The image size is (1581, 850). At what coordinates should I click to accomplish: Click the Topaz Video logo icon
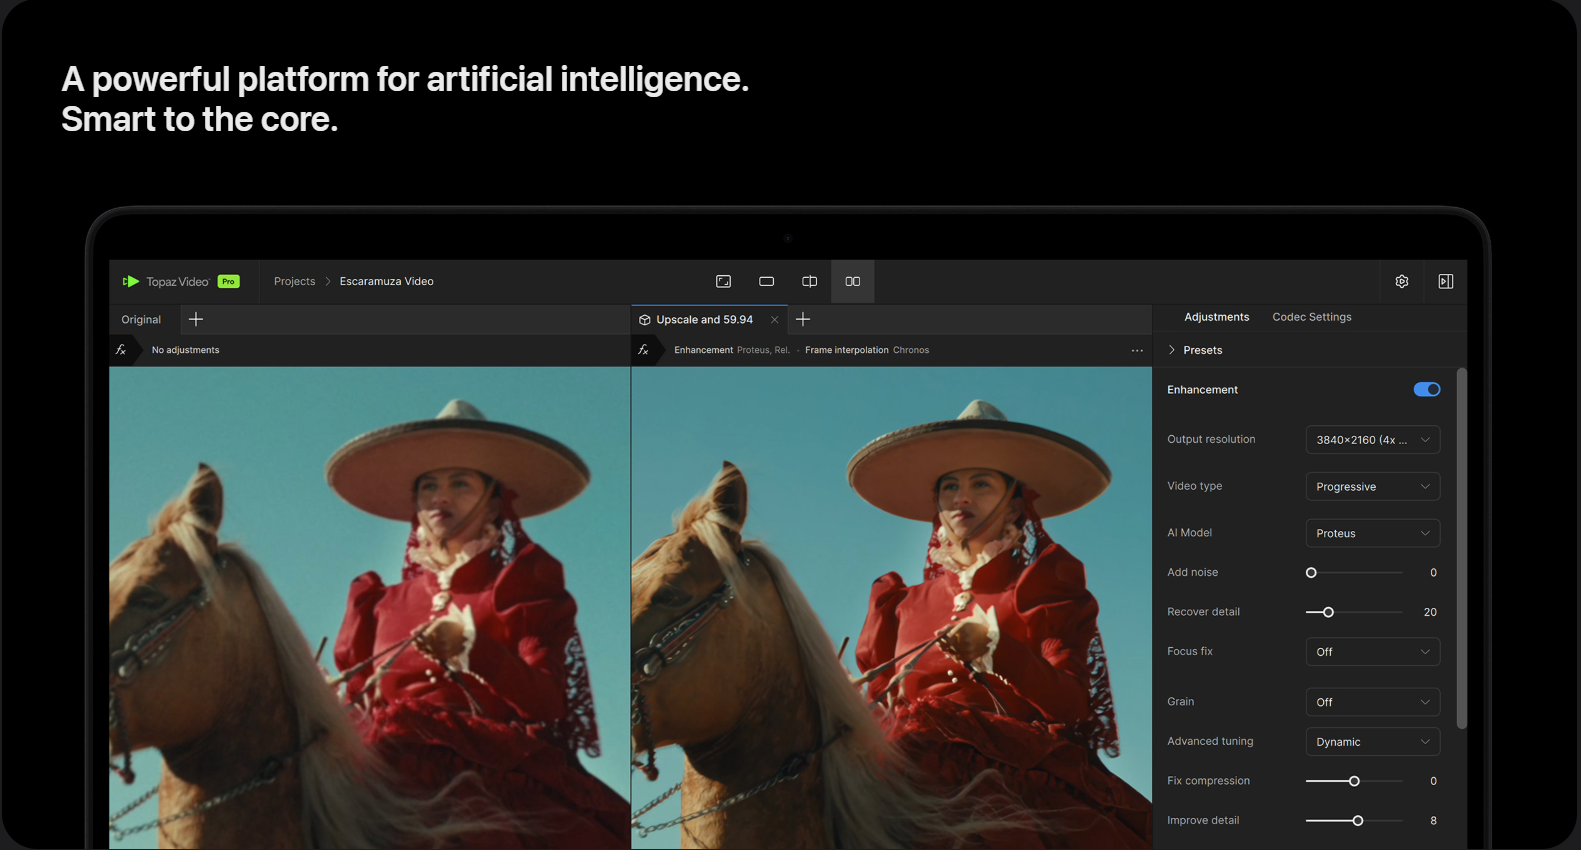(x=131, y=282)
